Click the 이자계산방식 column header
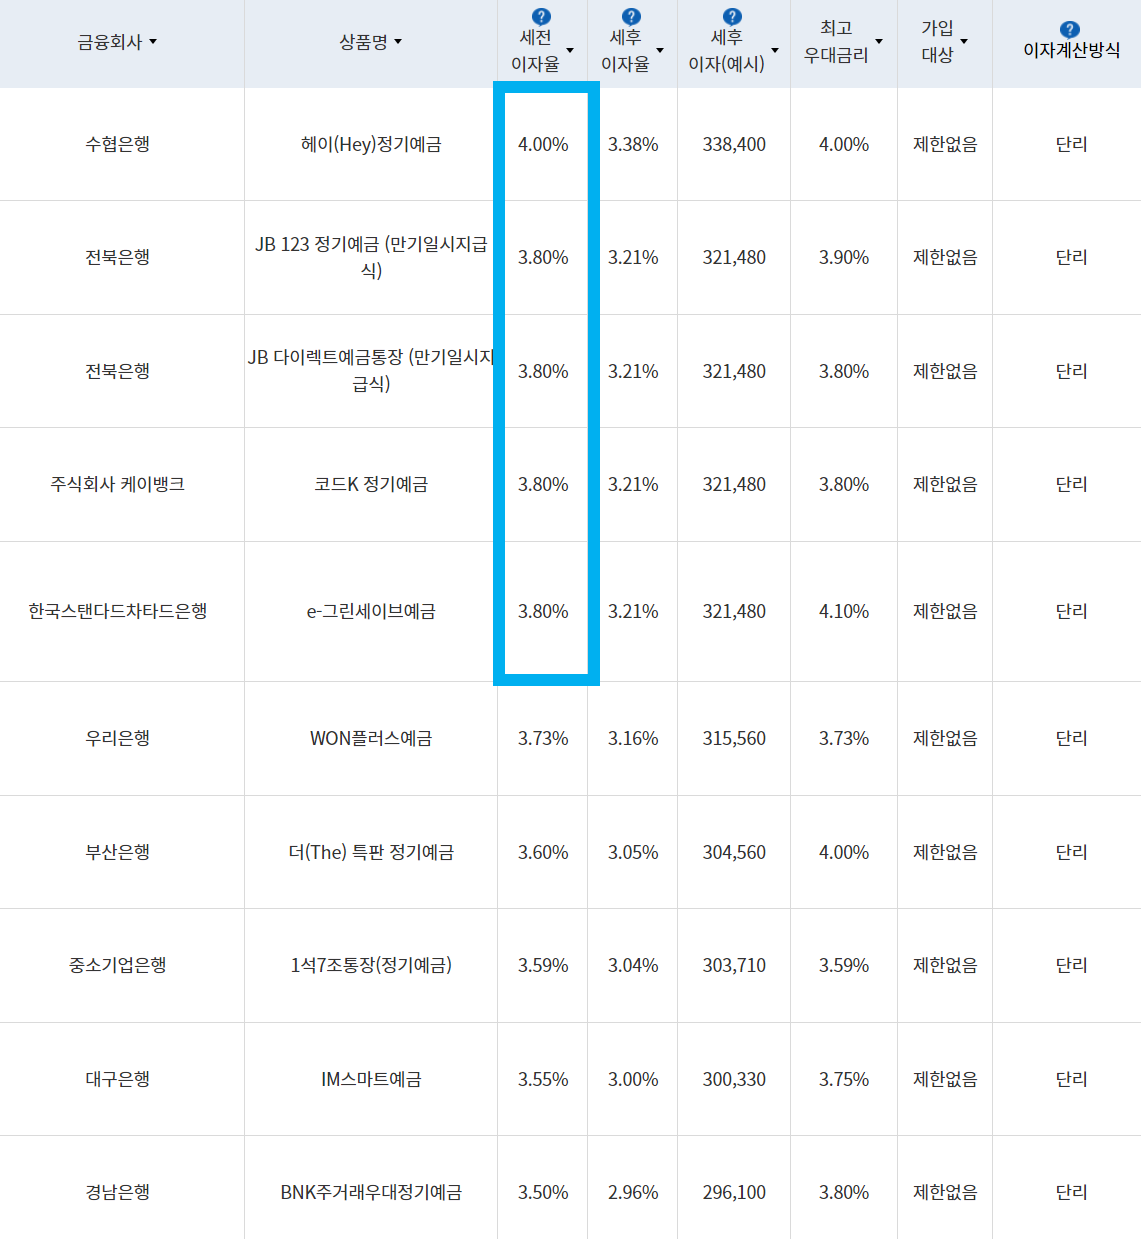1141x1239 pixels. click(1071, 50)
